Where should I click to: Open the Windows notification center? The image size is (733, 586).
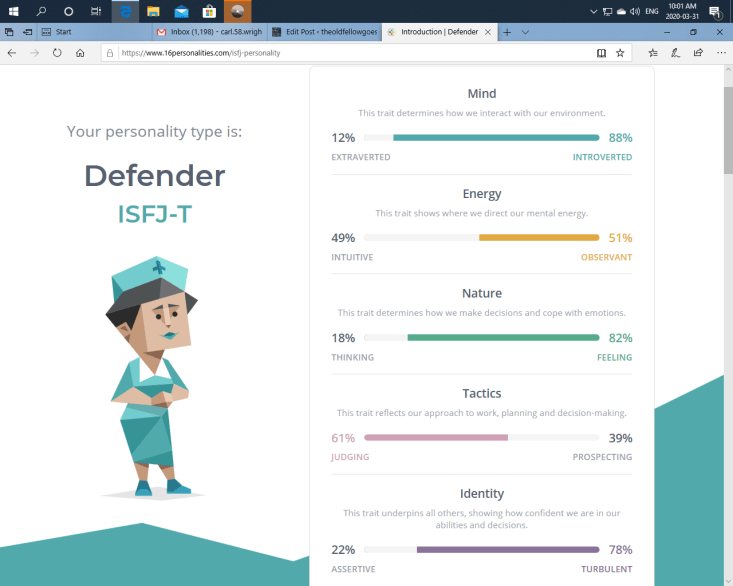(714, 11)
